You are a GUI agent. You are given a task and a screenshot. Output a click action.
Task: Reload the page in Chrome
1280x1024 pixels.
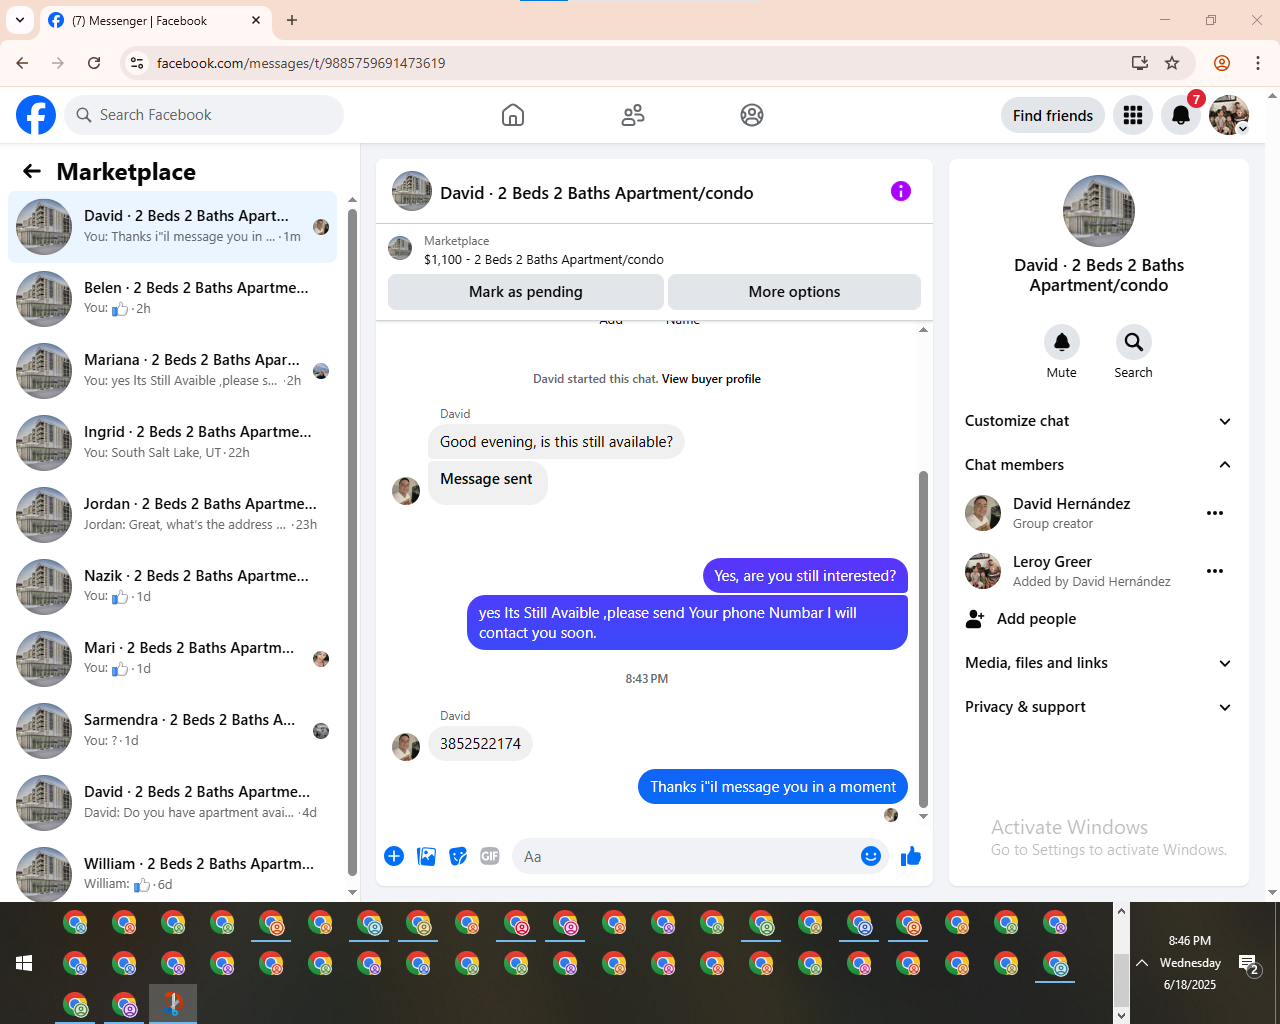tap(94, 63)
